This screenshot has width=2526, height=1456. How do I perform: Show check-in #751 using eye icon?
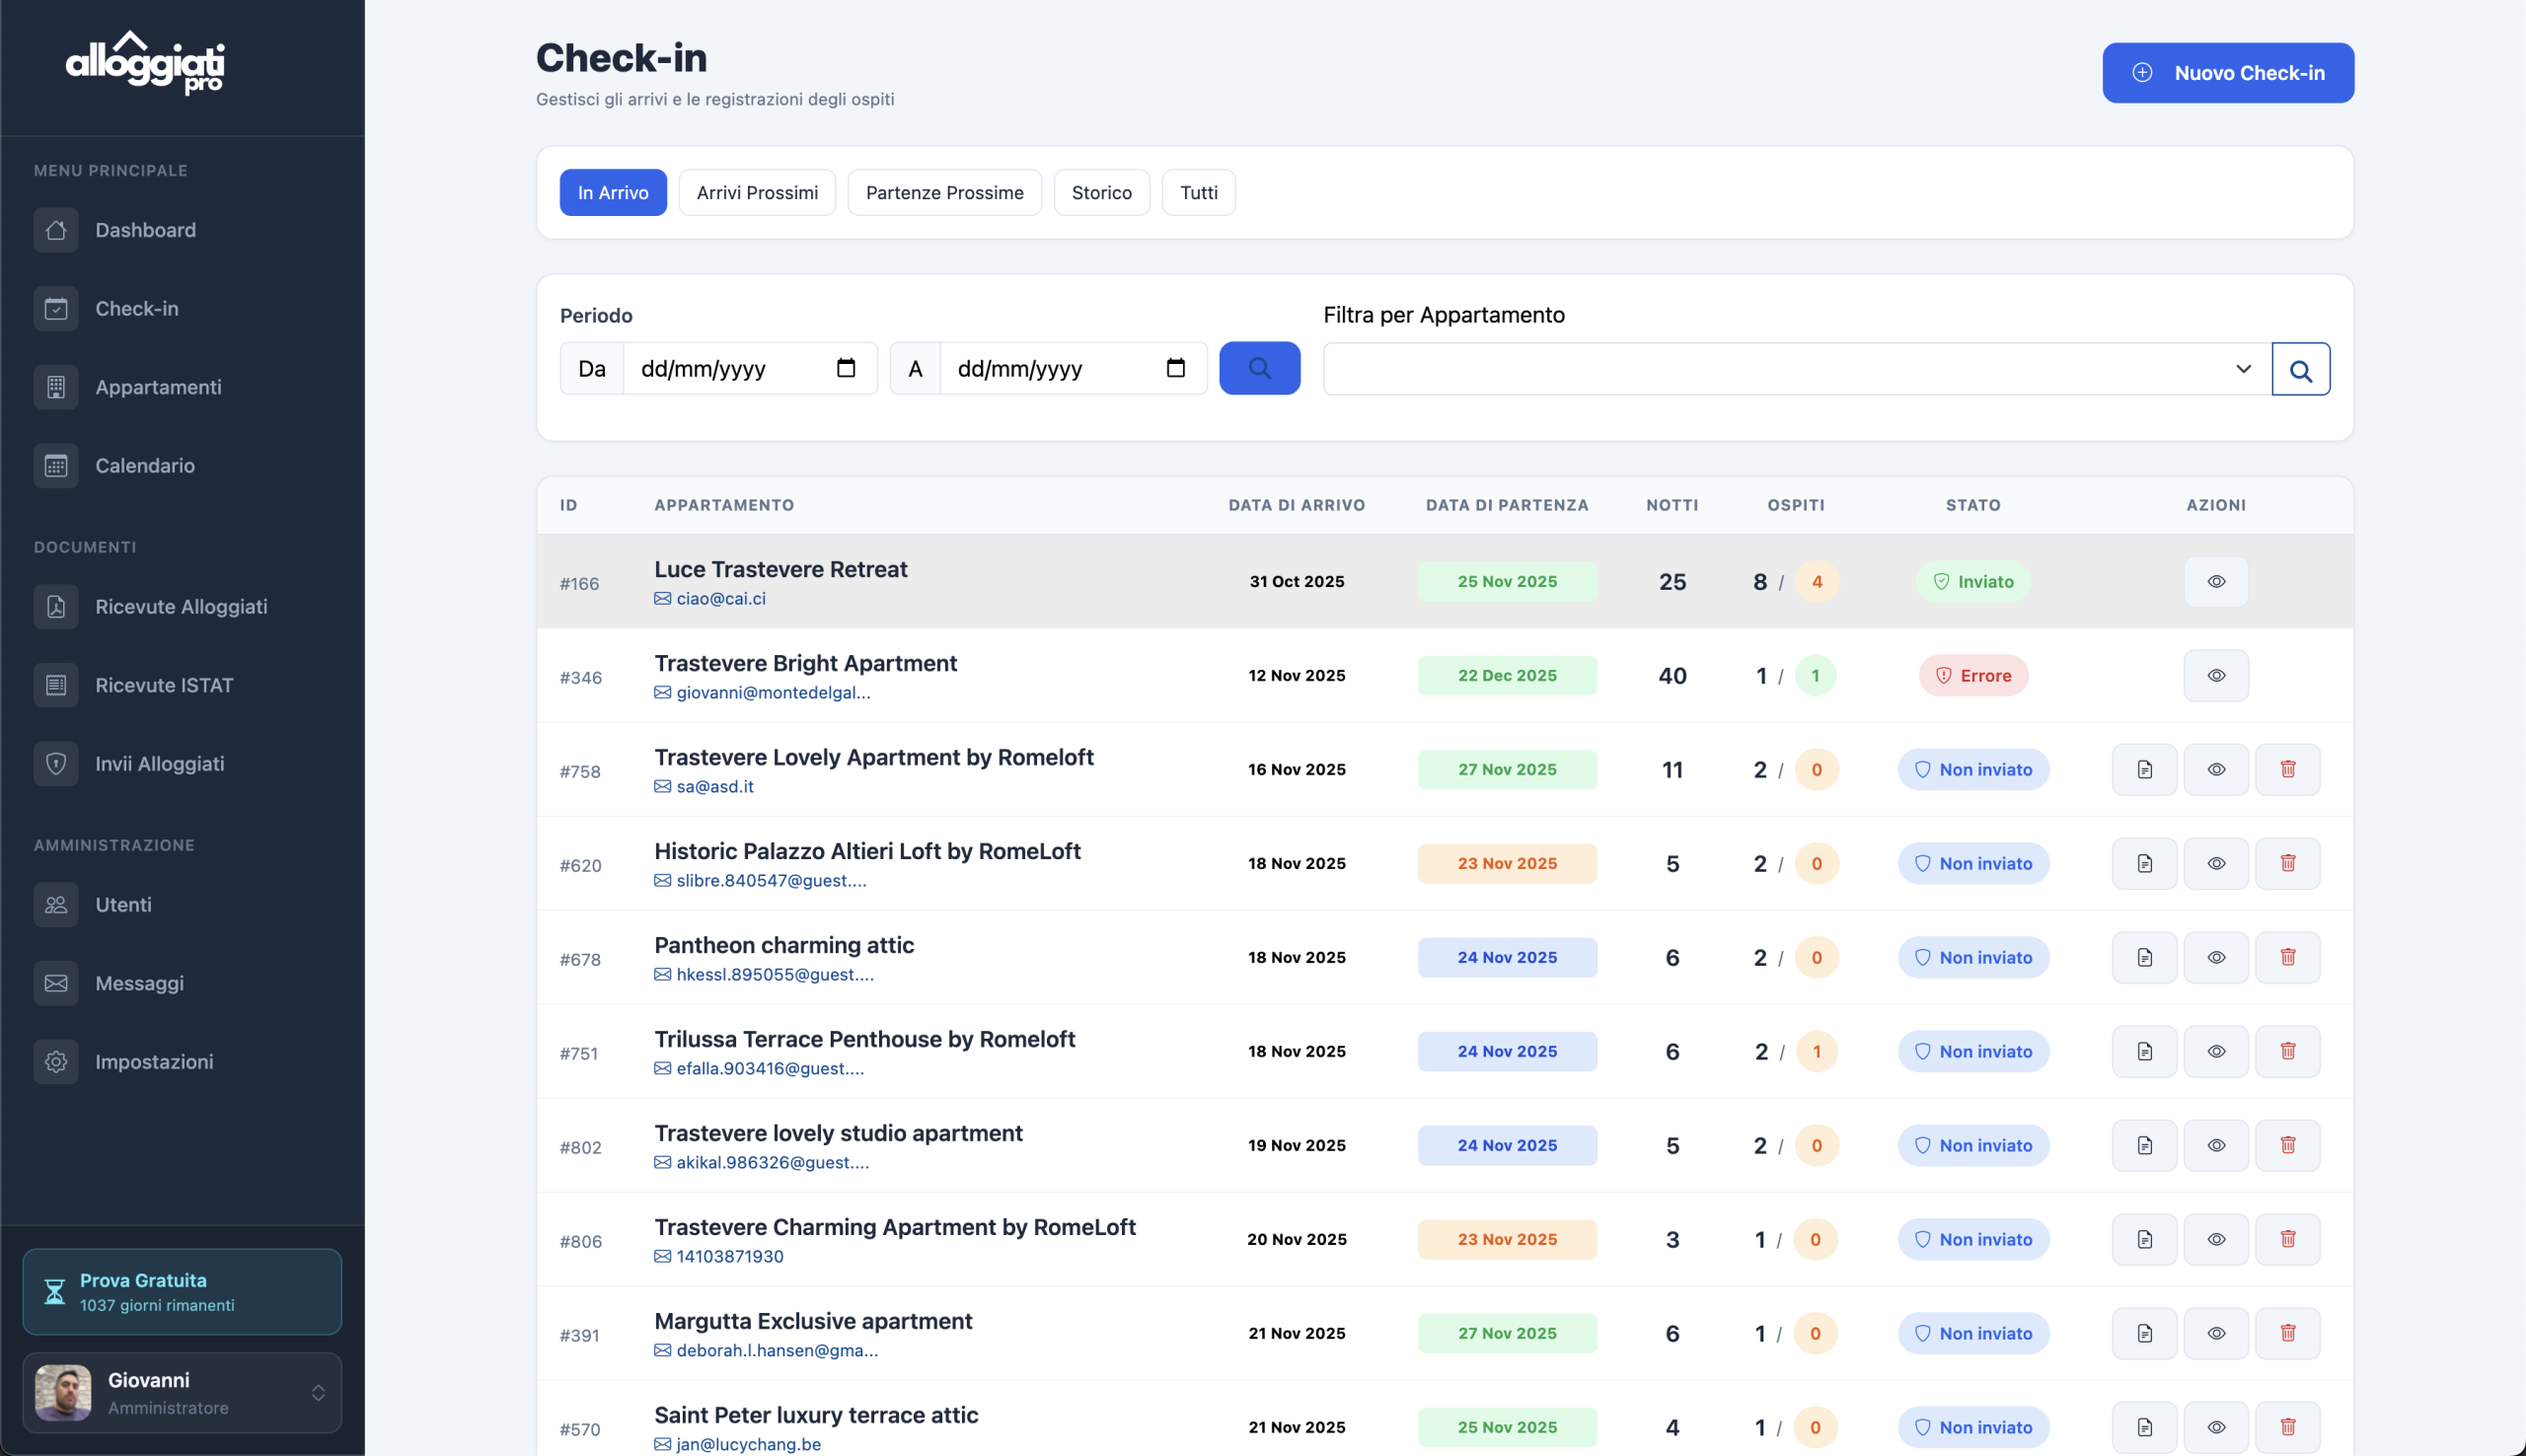[x=2215, y=1051]
